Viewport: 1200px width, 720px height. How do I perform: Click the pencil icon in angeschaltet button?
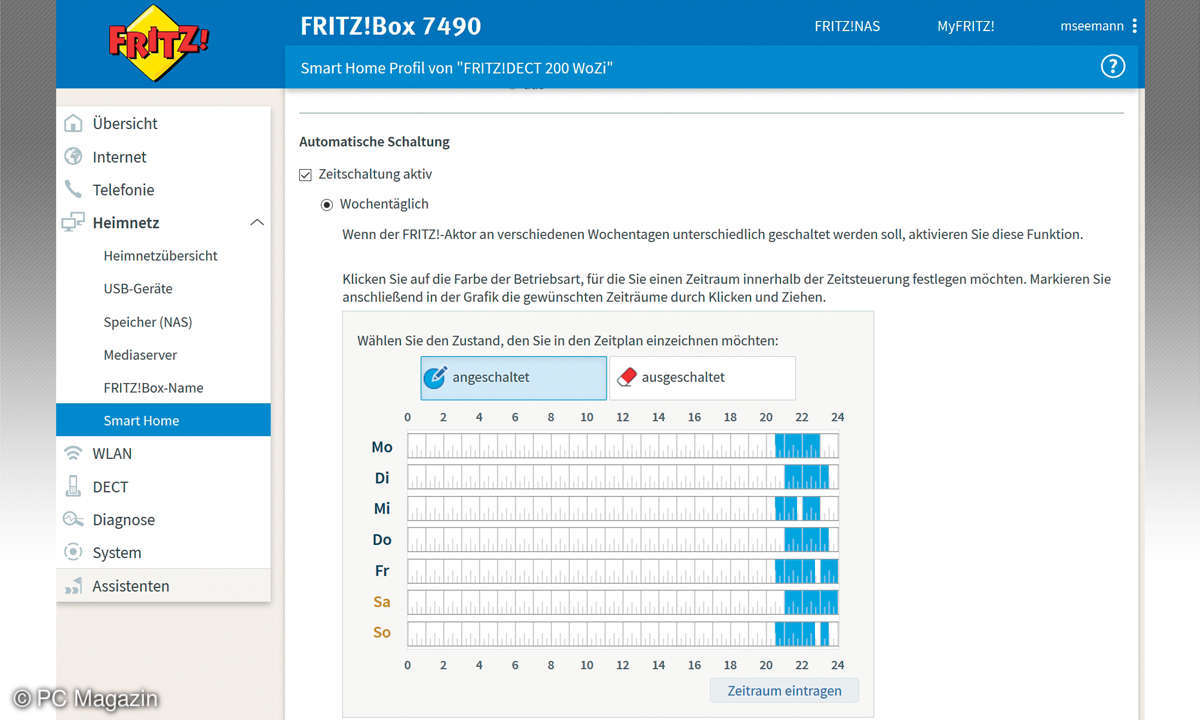point(435,377)
